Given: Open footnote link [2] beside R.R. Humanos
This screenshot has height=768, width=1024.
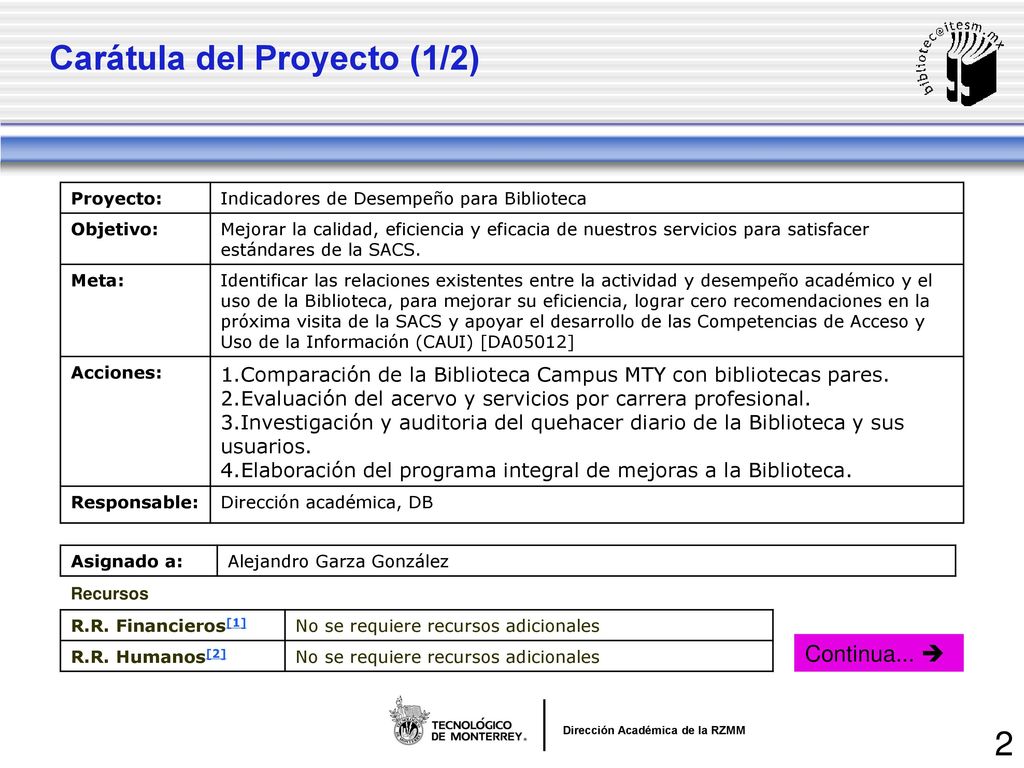Looking at the screenshot, I should [216, 653].
